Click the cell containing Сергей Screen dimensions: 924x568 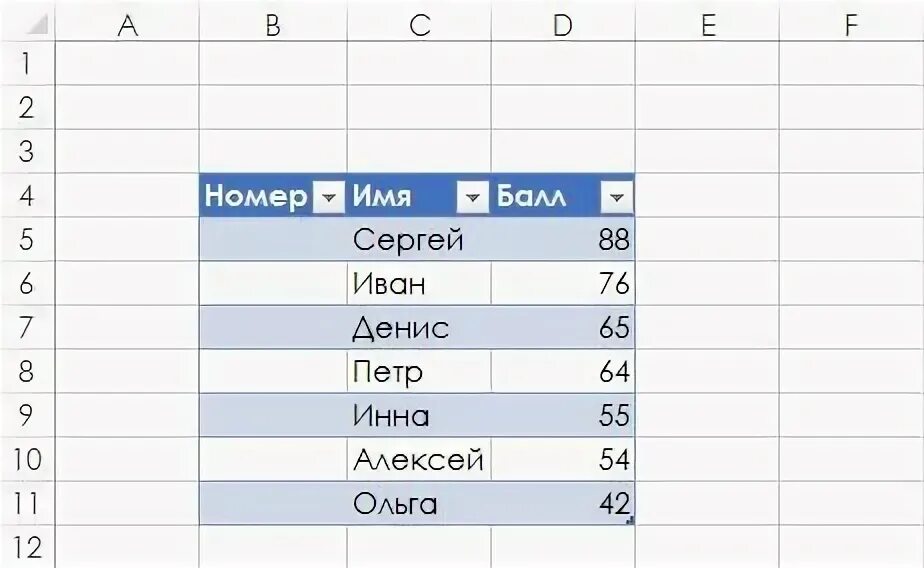(x=419, y=239)
